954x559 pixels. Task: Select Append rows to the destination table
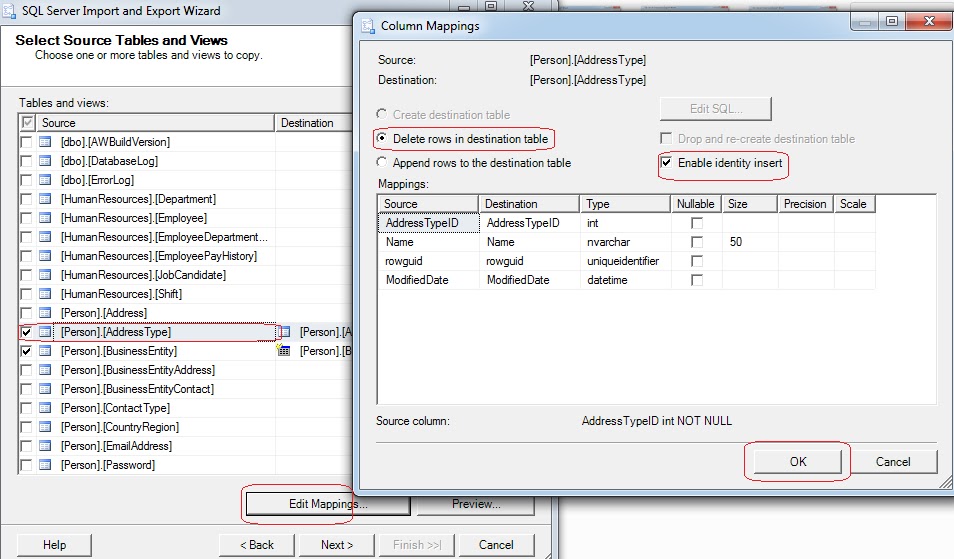[x=381, y=162]
